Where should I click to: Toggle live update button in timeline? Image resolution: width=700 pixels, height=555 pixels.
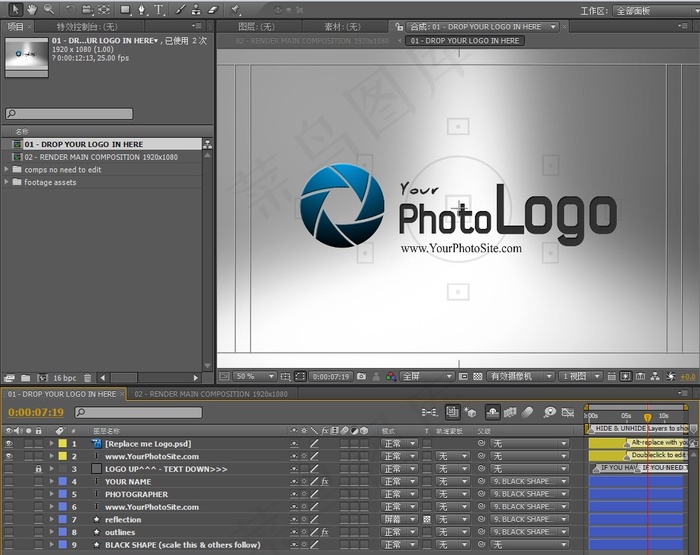click(x=452, y=412)
